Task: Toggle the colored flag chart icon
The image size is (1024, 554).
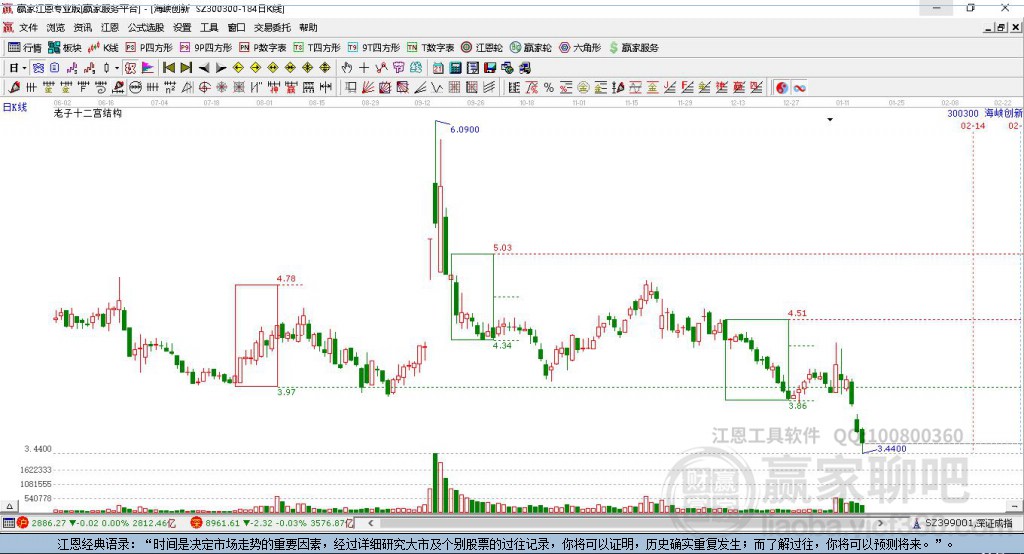Action: 148,68
